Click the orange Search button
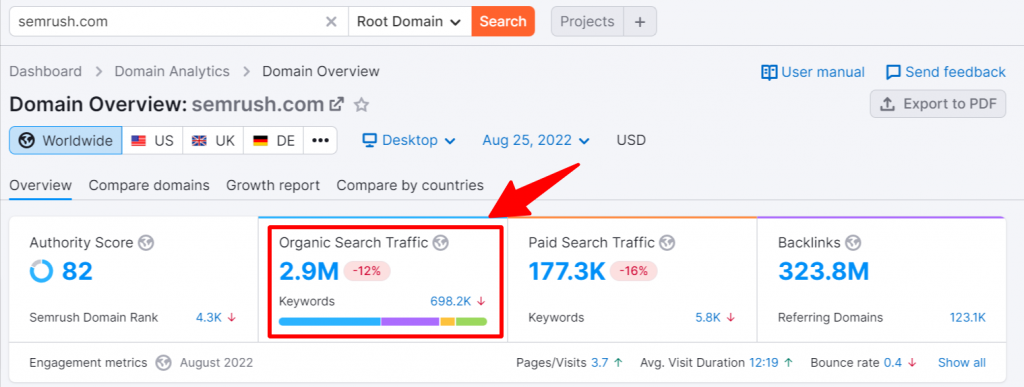1024x387 pixels. tap(503, 22)
